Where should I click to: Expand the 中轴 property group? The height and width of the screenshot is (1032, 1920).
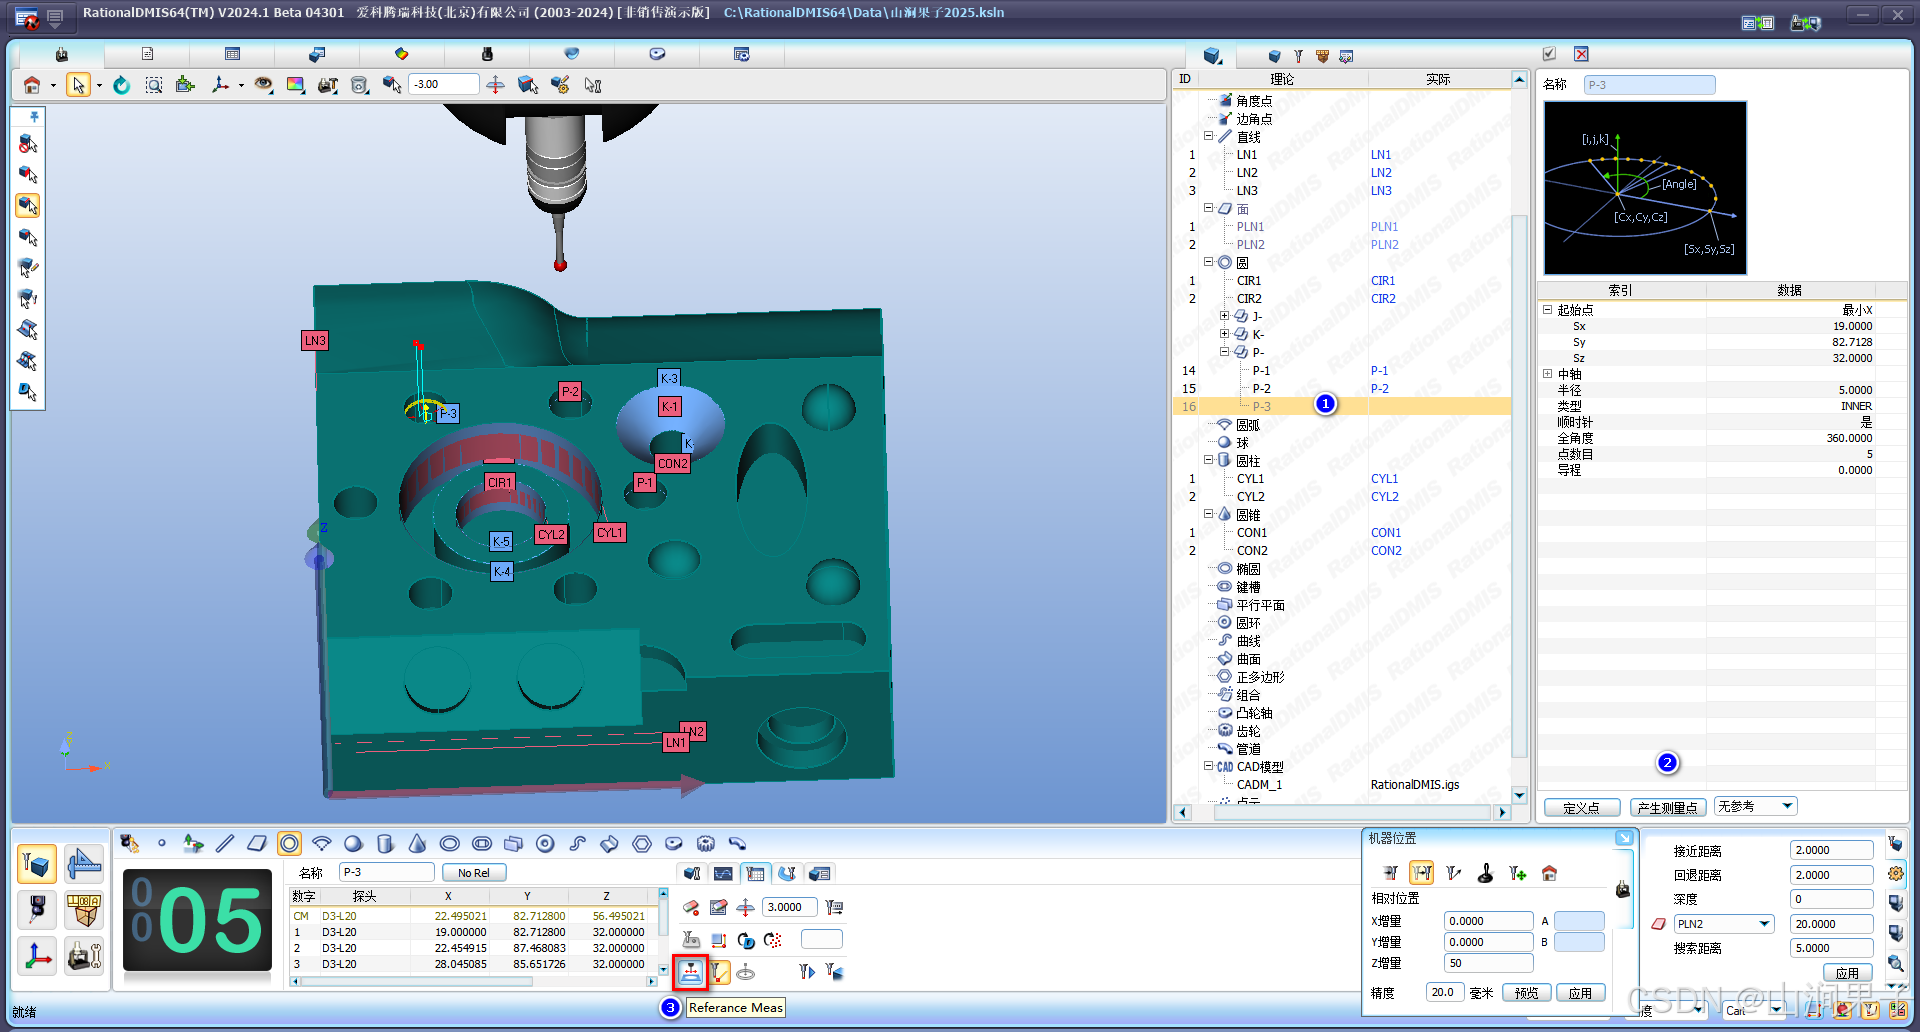tap(1548, 374)
